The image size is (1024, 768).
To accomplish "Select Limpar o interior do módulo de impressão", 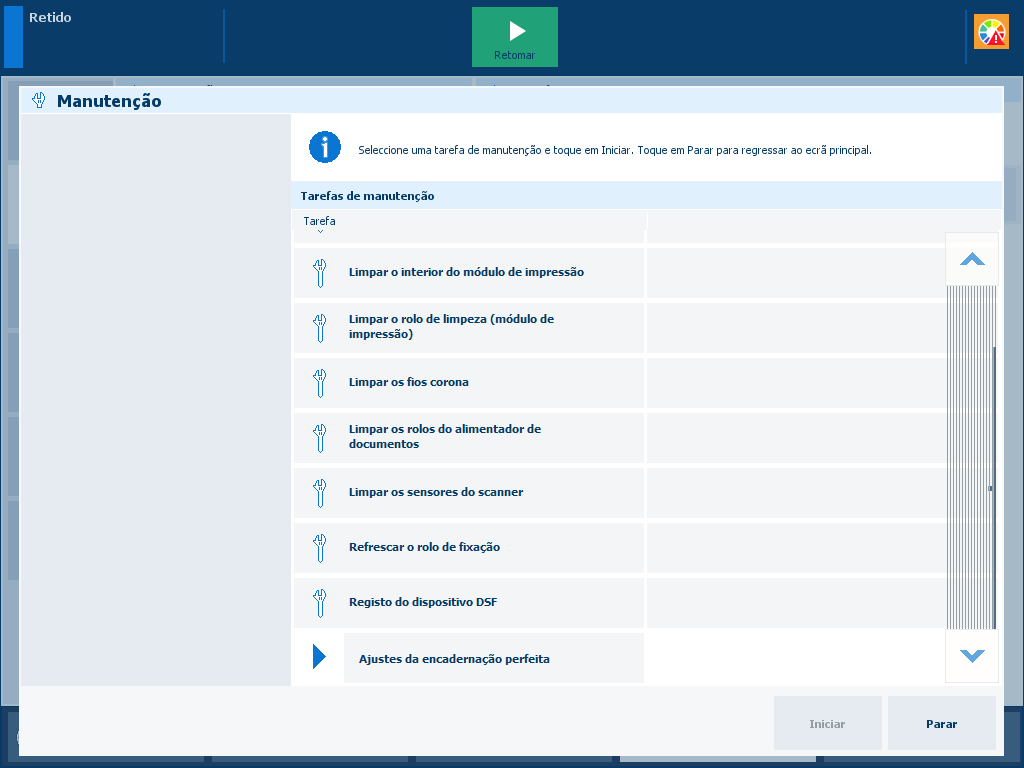I will point(469,273).
